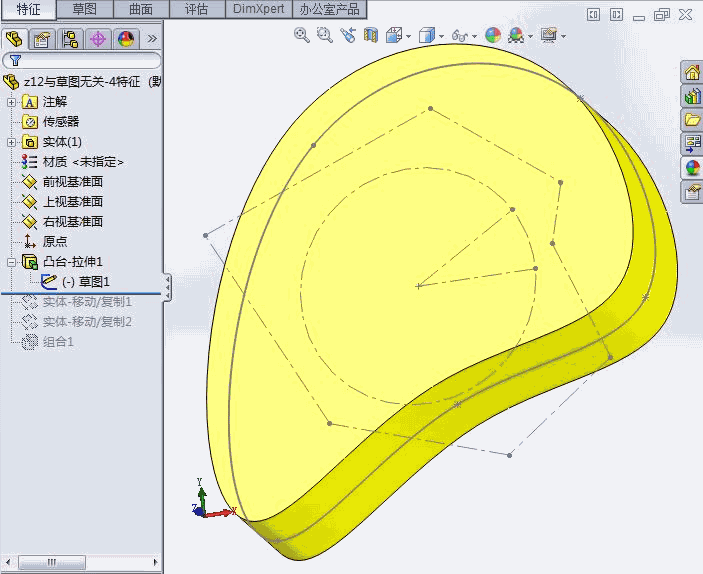Image resolution: width=703 pixels, height=574 pixels.
Task: Click Previous View icon
Action: (x=348, y=35)
